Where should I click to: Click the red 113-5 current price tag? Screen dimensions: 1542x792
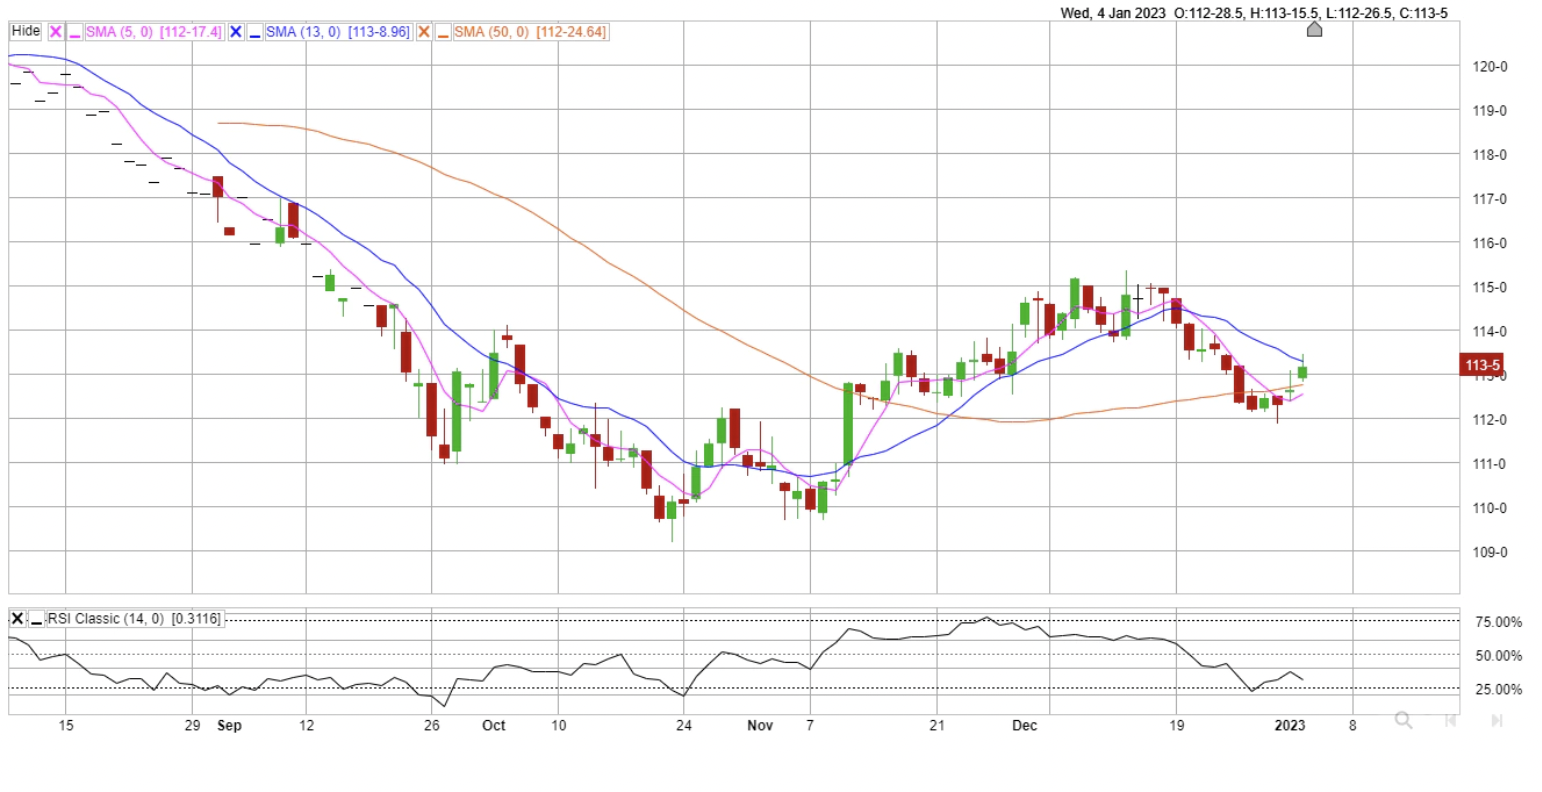(x=1482, y=365)
